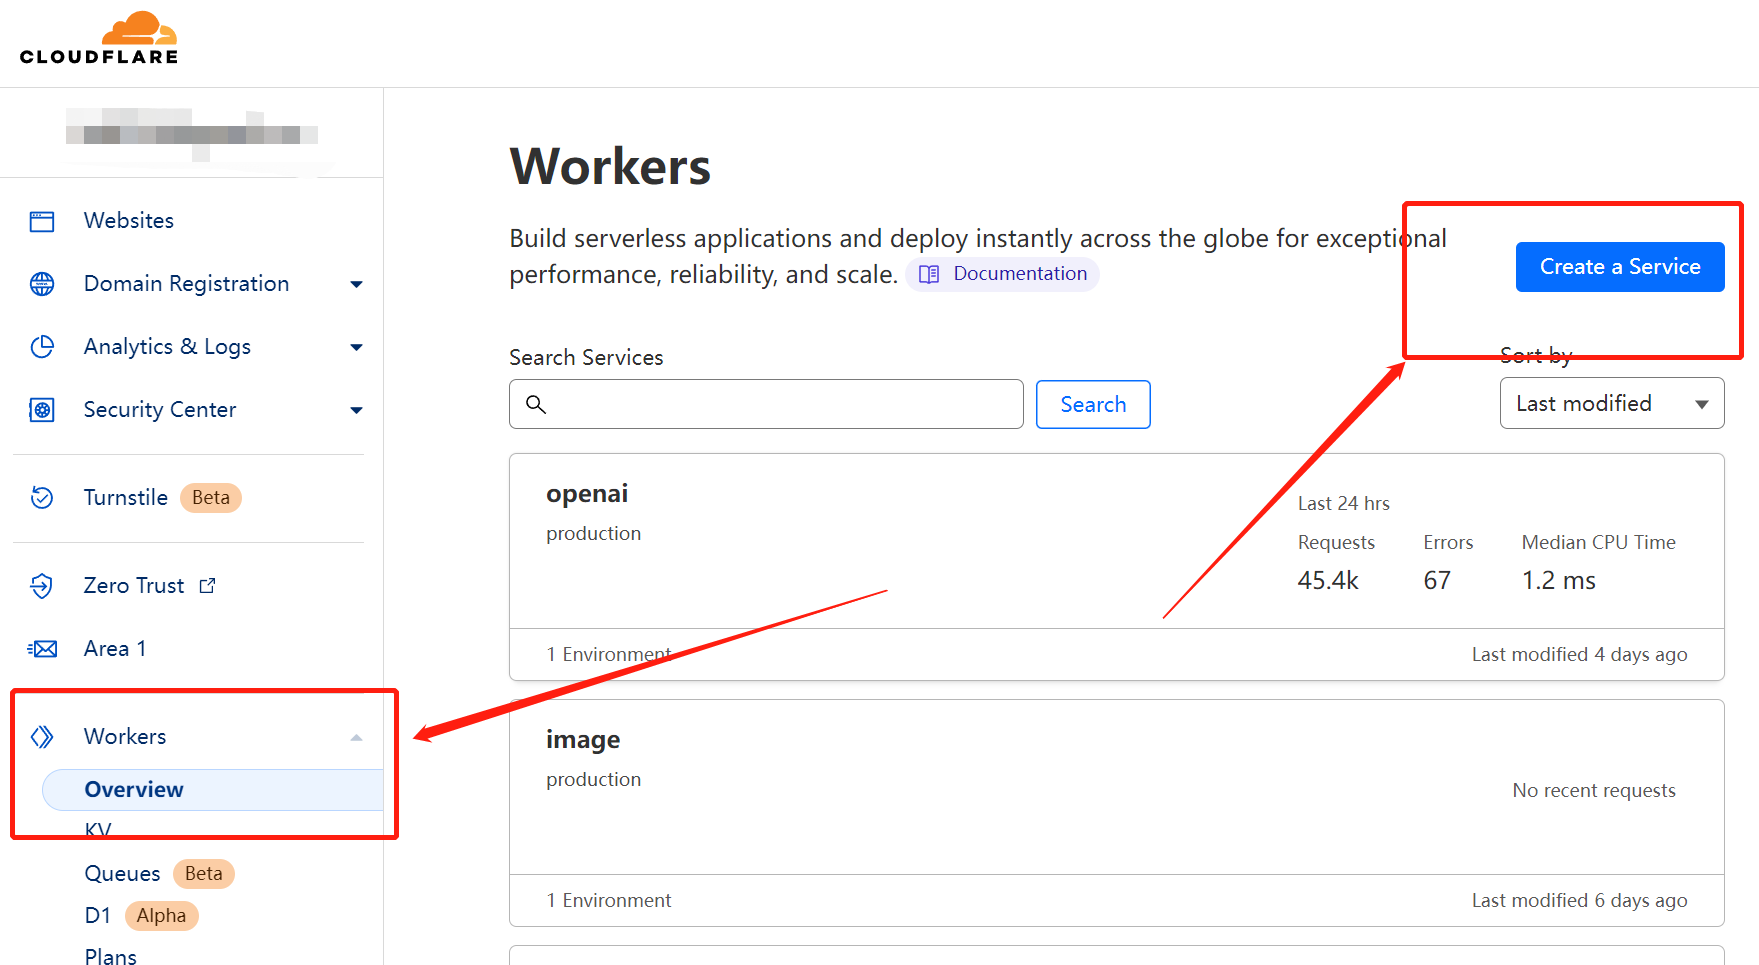
Task: Click the Documentation book icon
Action: (x=929, y=274)
